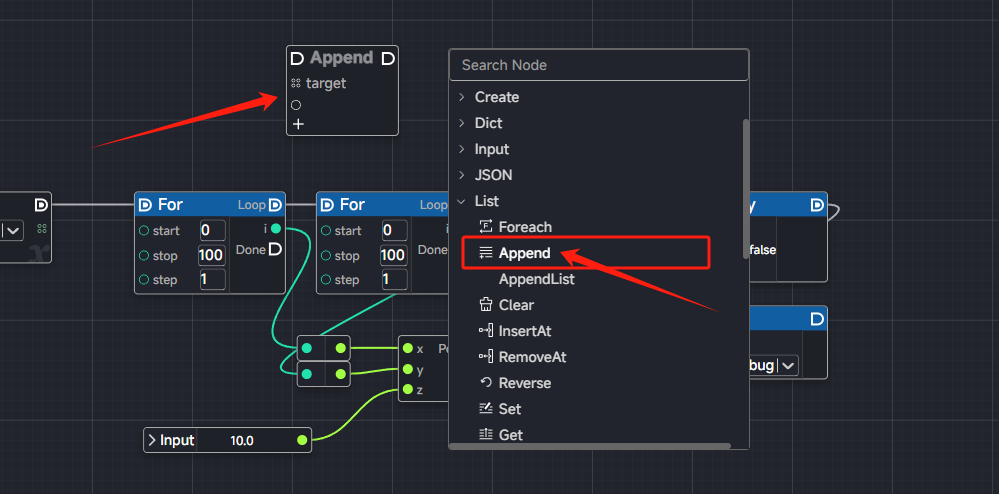Screen dimensions: 999x494
Task: Expand the Create category
Action: pyautogui.click(x=462, y=97)
